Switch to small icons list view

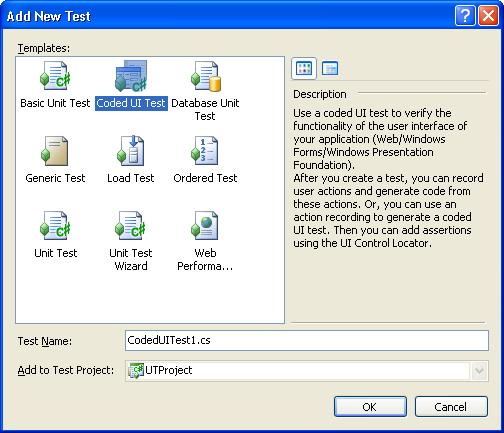tap(330, 68)
